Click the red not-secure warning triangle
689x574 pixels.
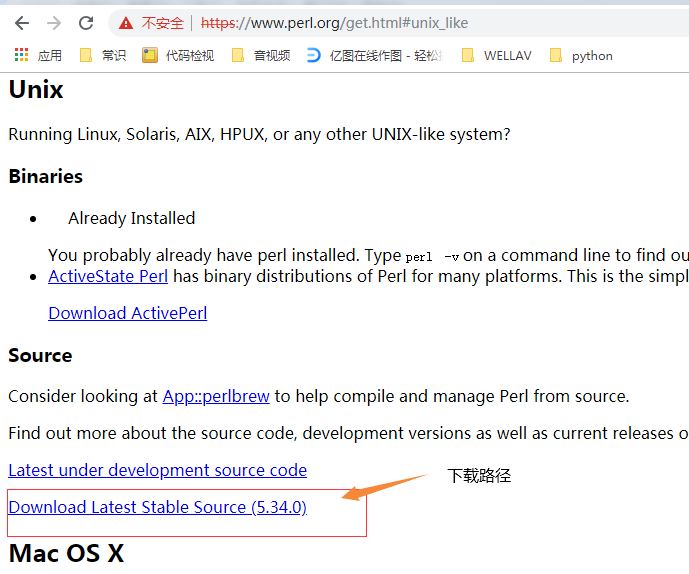coord(126,23)
